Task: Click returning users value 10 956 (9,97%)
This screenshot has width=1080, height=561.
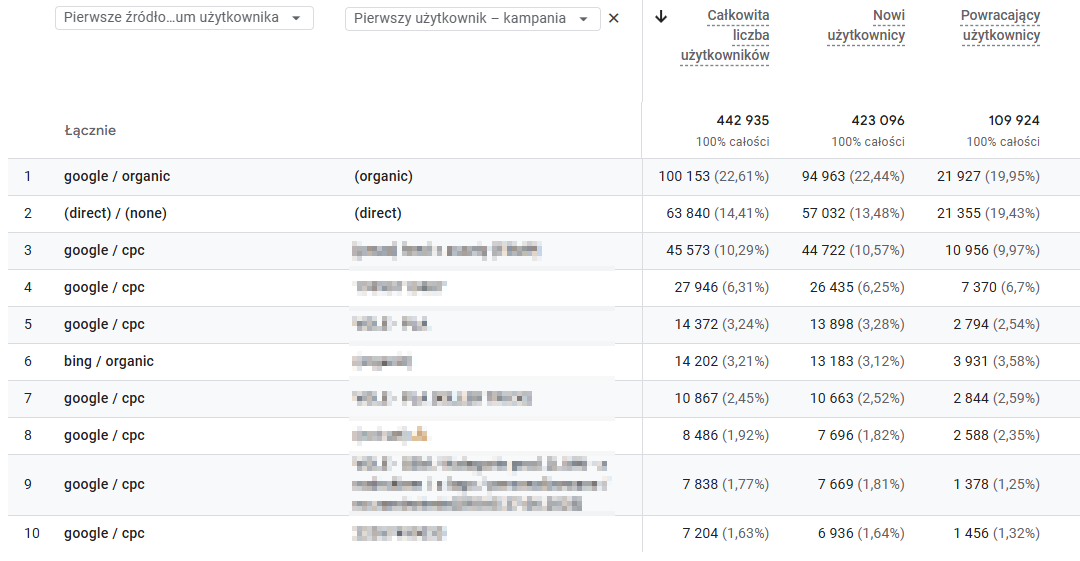Action: point(993,251)
